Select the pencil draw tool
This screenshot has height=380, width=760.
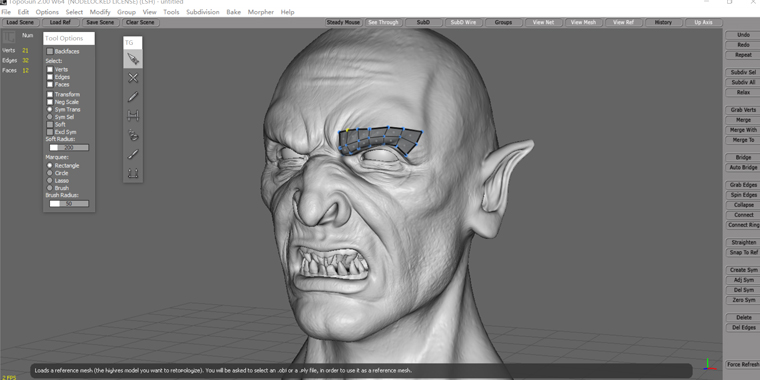(133, 97)
